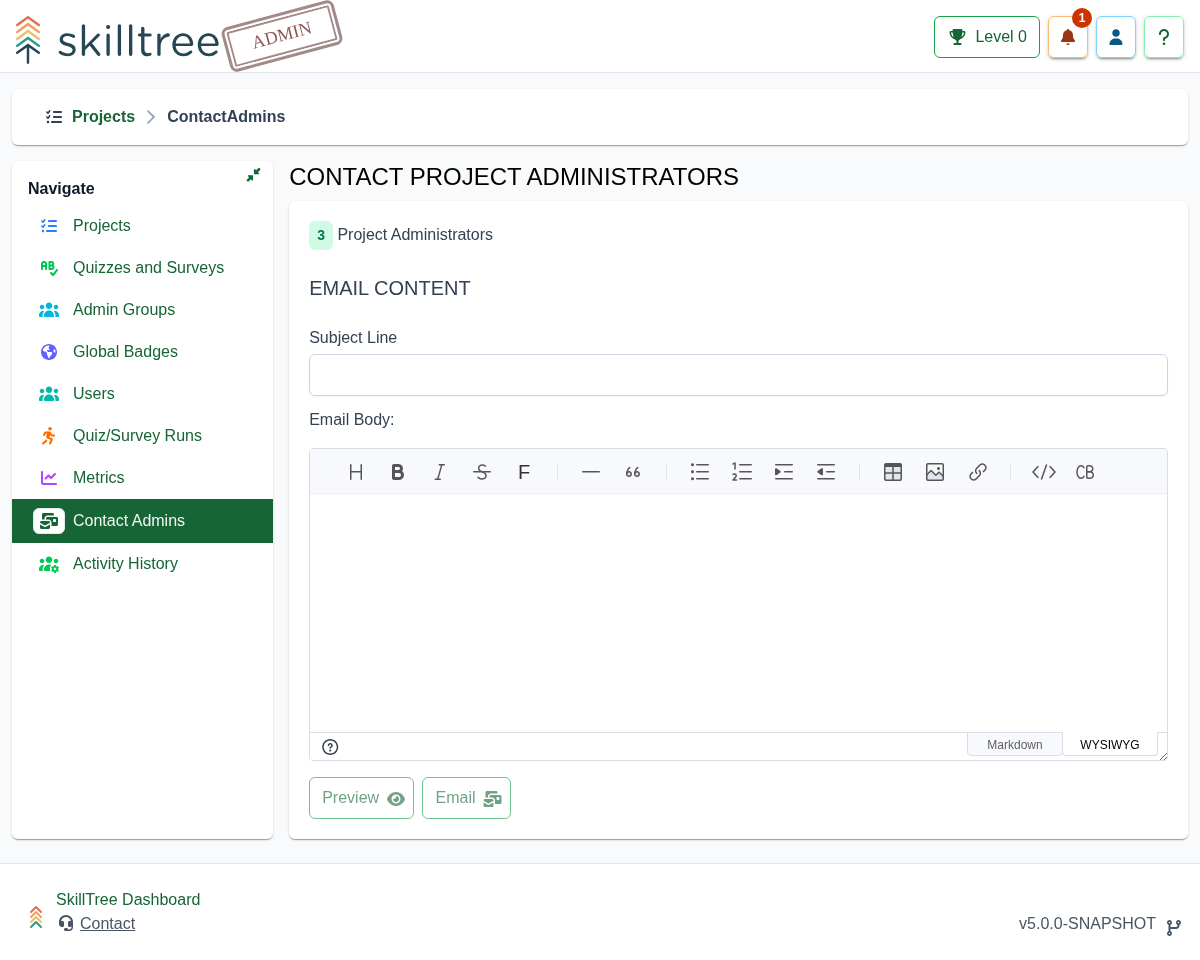Collapse the Navigate sidebar
This screenshot has width=1200, height=960.
pyautogui.click(x=253, y=175)
